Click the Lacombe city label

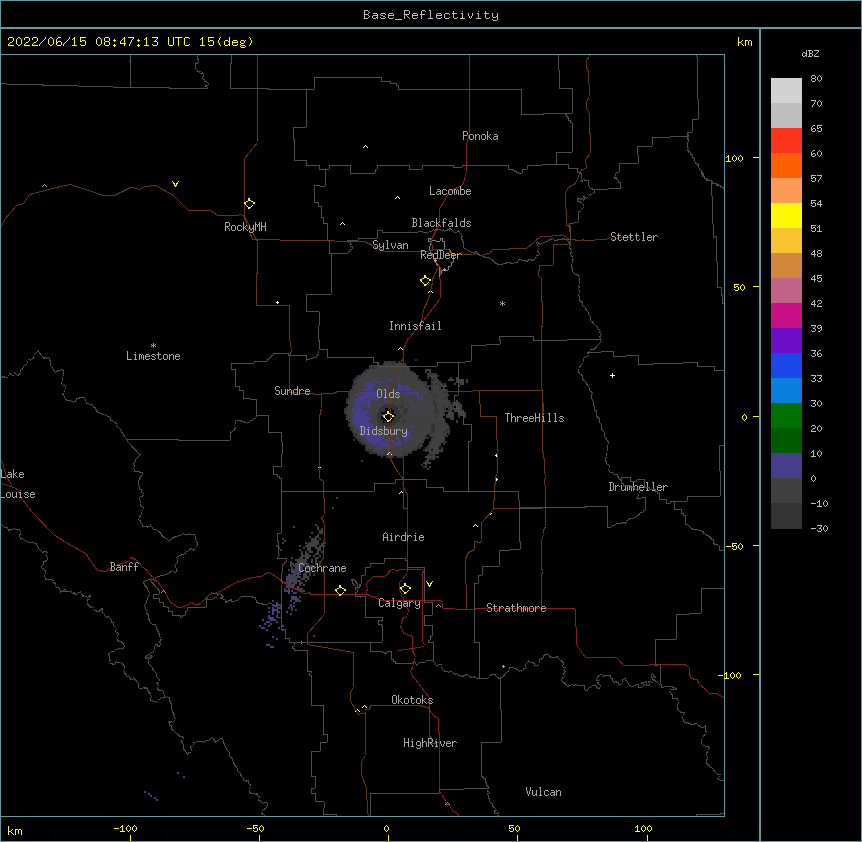click(450, 191)
